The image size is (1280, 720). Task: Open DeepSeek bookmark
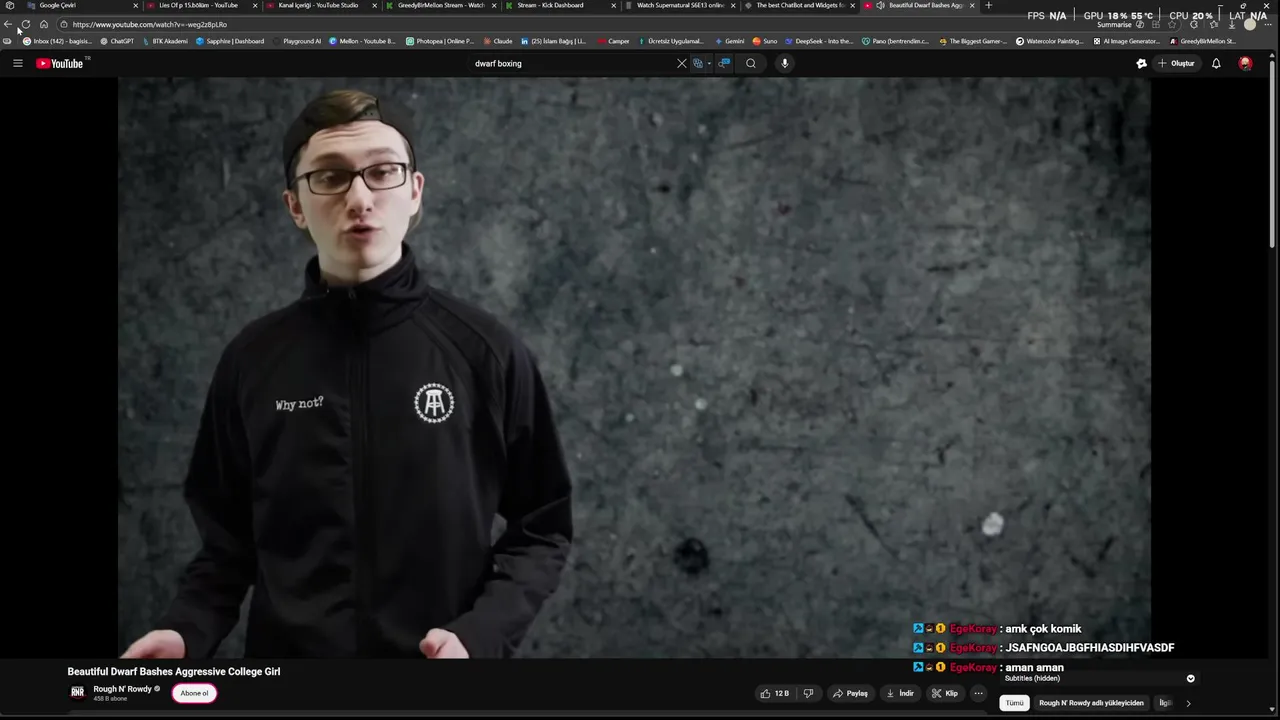[x=819, y=41]
